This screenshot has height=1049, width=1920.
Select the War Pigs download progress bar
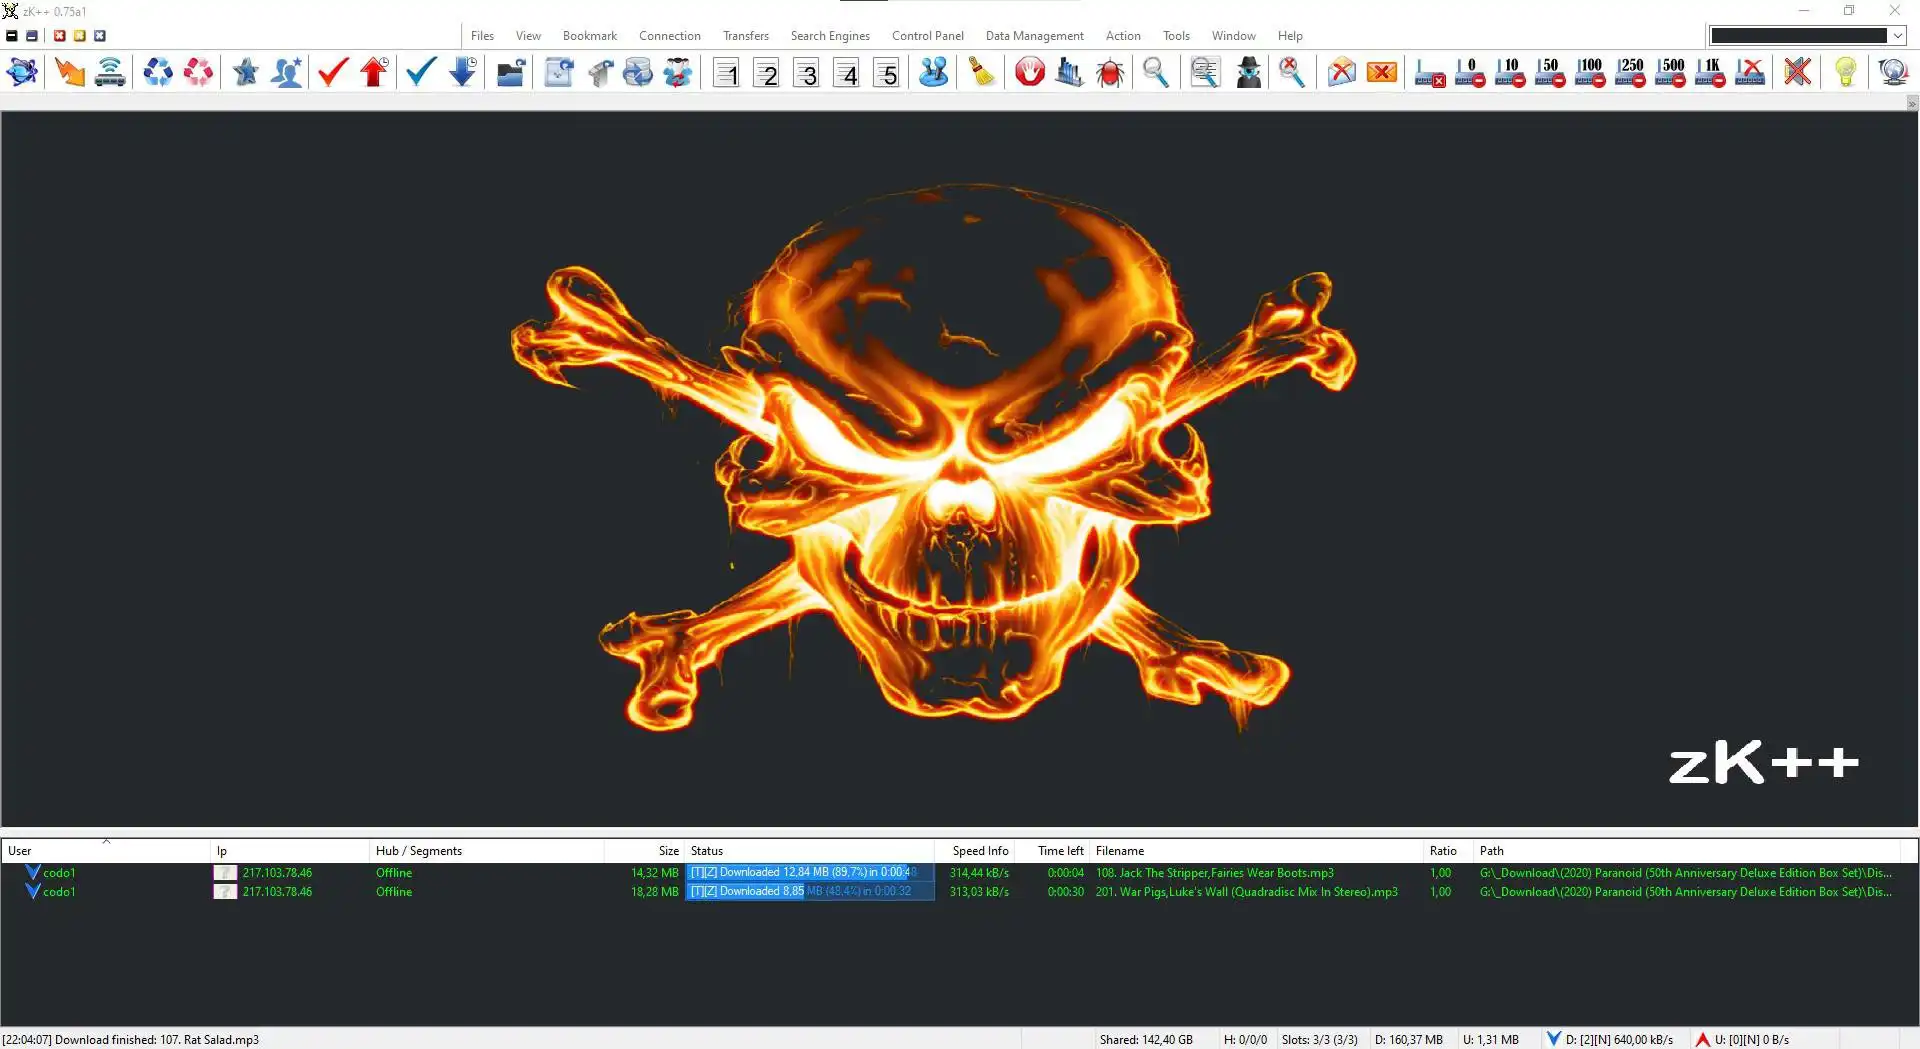tap(809, 892)
